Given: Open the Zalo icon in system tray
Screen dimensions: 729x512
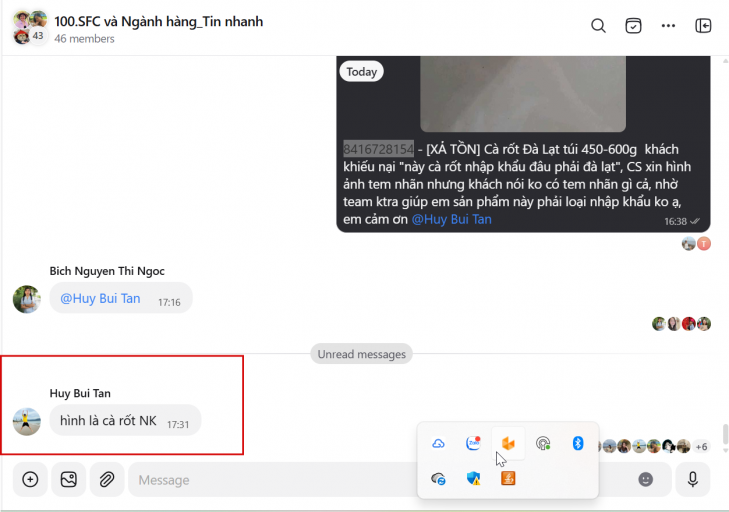Looking at the screenshot, I should coord(473,444).
